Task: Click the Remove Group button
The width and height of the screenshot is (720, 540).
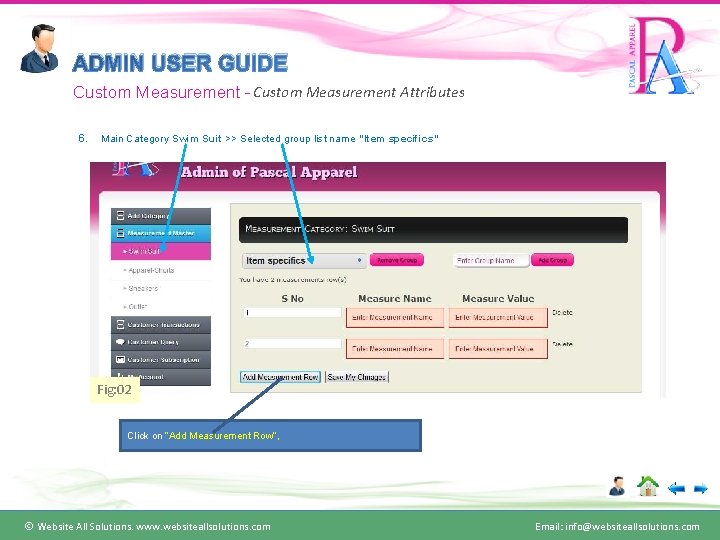Action: pyautogui.click(x=397, y=260)
